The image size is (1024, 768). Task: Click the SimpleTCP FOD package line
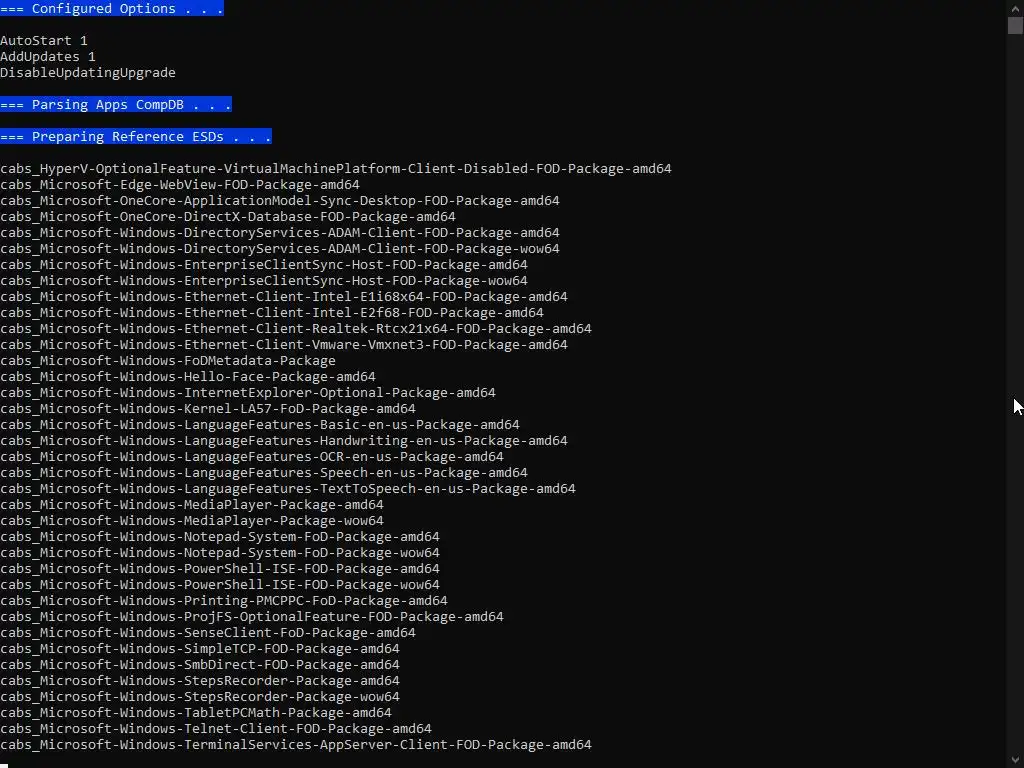pos(200,648)
